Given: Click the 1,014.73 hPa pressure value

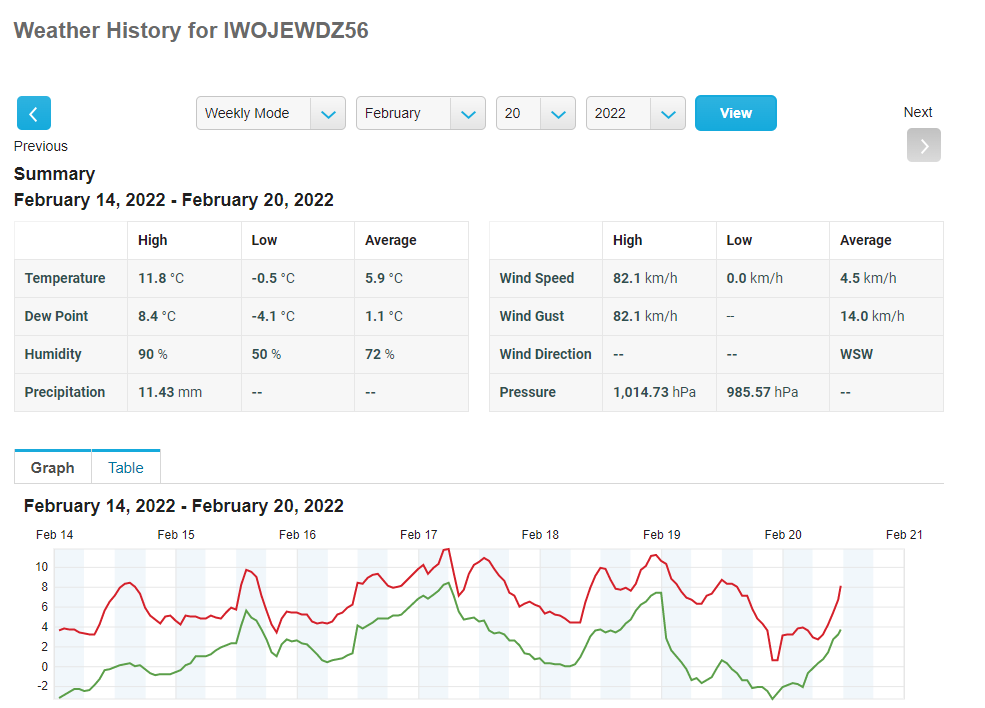Looking at the screenshot, I should click(x=655, y=392).
